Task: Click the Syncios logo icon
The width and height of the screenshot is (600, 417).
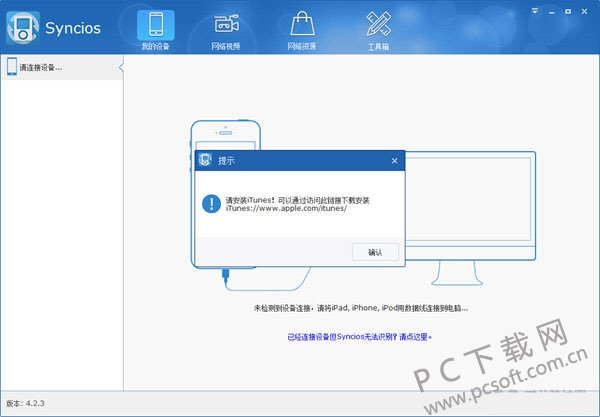Action: coord(23,28)
